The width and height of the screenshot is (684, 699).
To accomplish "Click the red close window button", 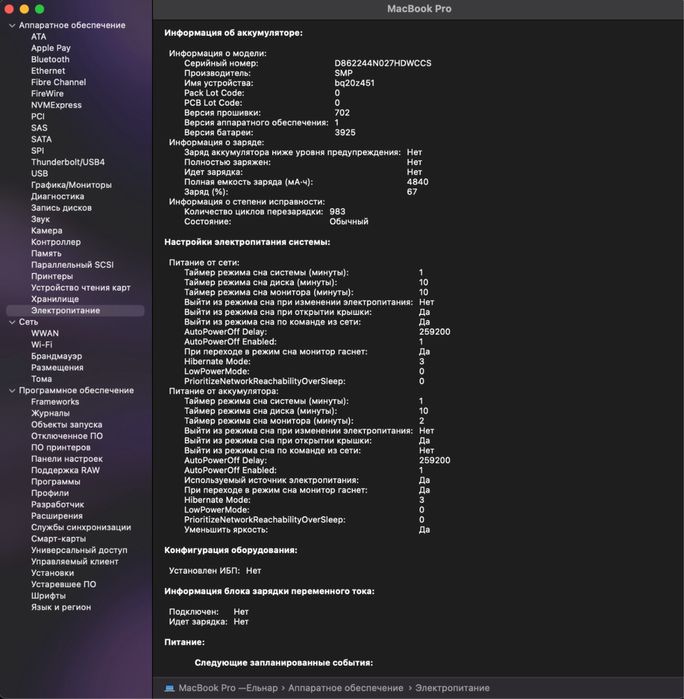I will tap(8, 8).
